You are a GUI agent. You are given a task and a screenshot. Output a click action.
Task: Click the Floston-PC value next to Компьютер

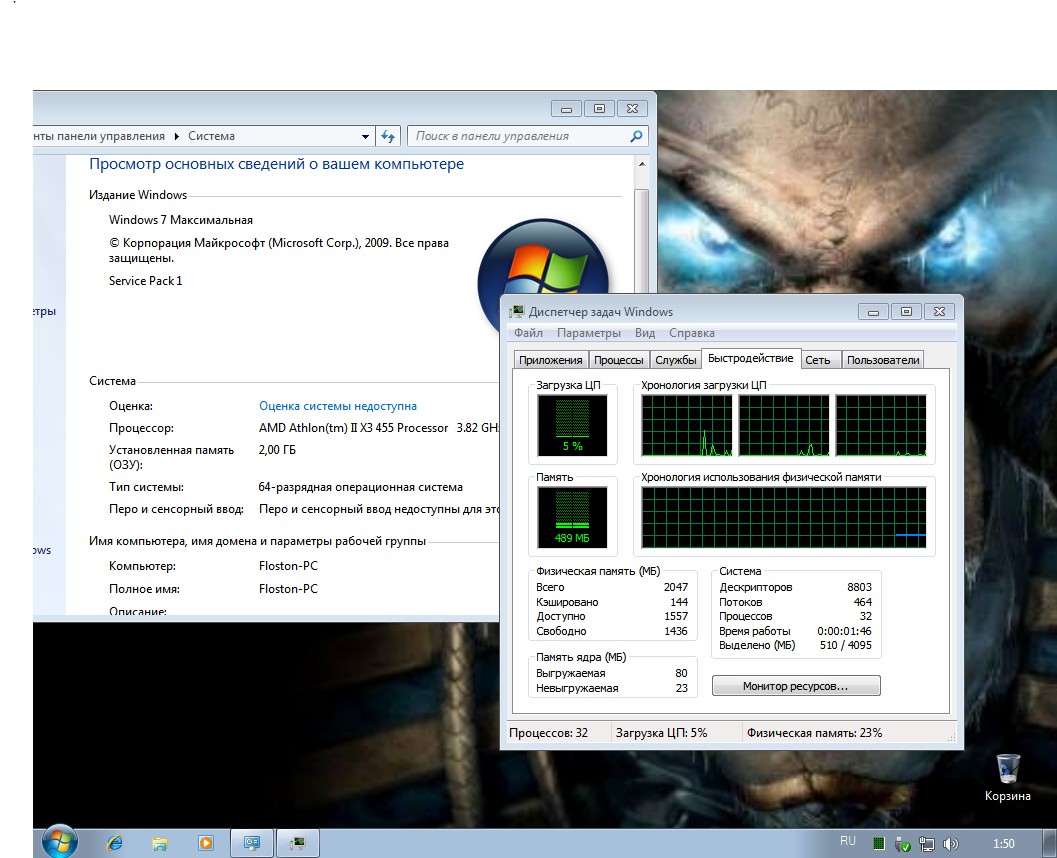click(x=288, y=566)
